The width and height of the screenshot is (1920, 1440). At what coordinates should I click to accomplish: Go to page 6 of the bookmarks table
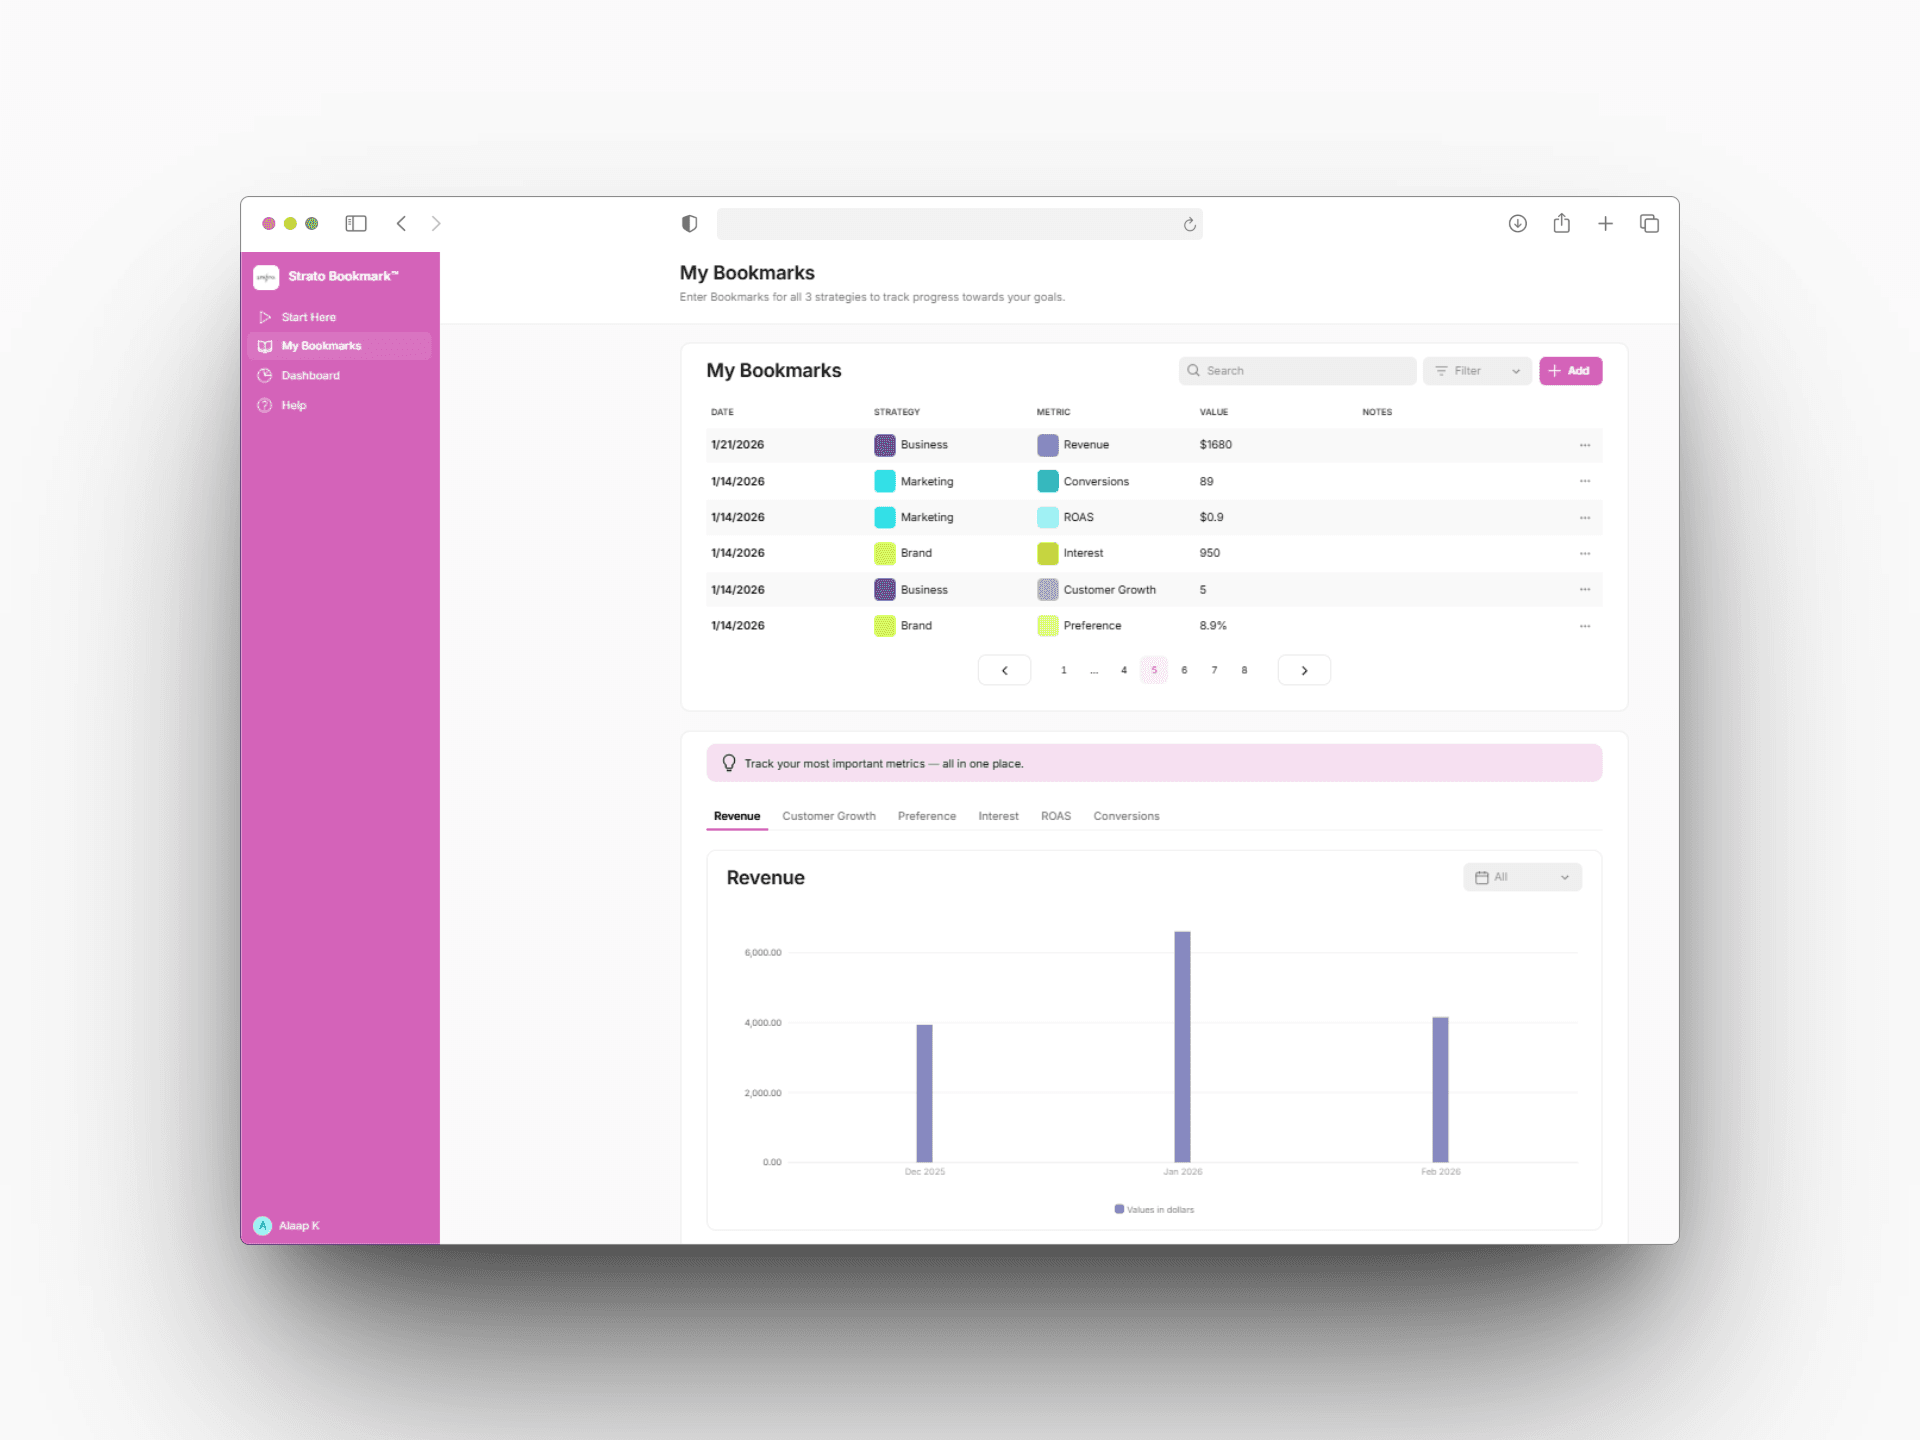pyautogui.click(x=1184, y=671)
